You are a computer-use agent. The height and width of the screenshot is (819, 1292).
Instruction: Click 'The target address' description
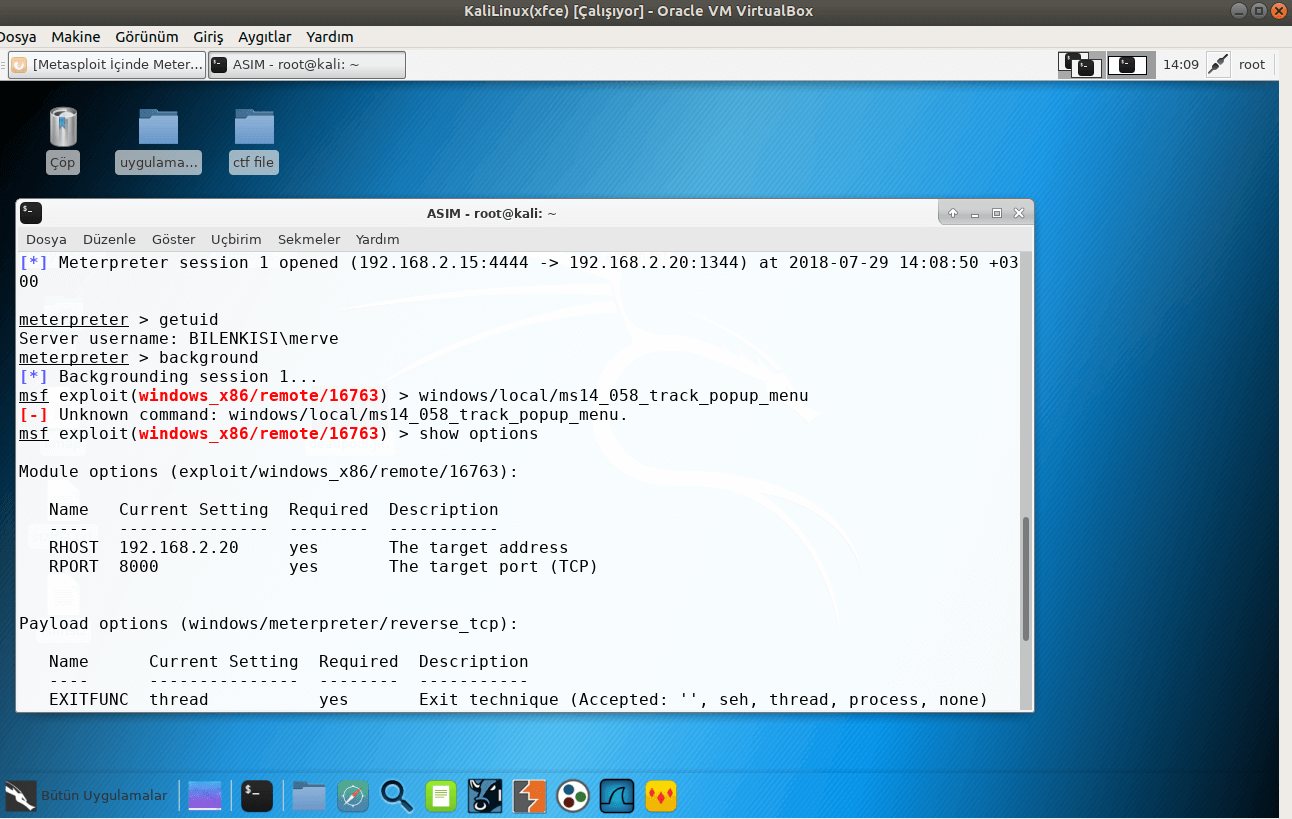point(478,548)
